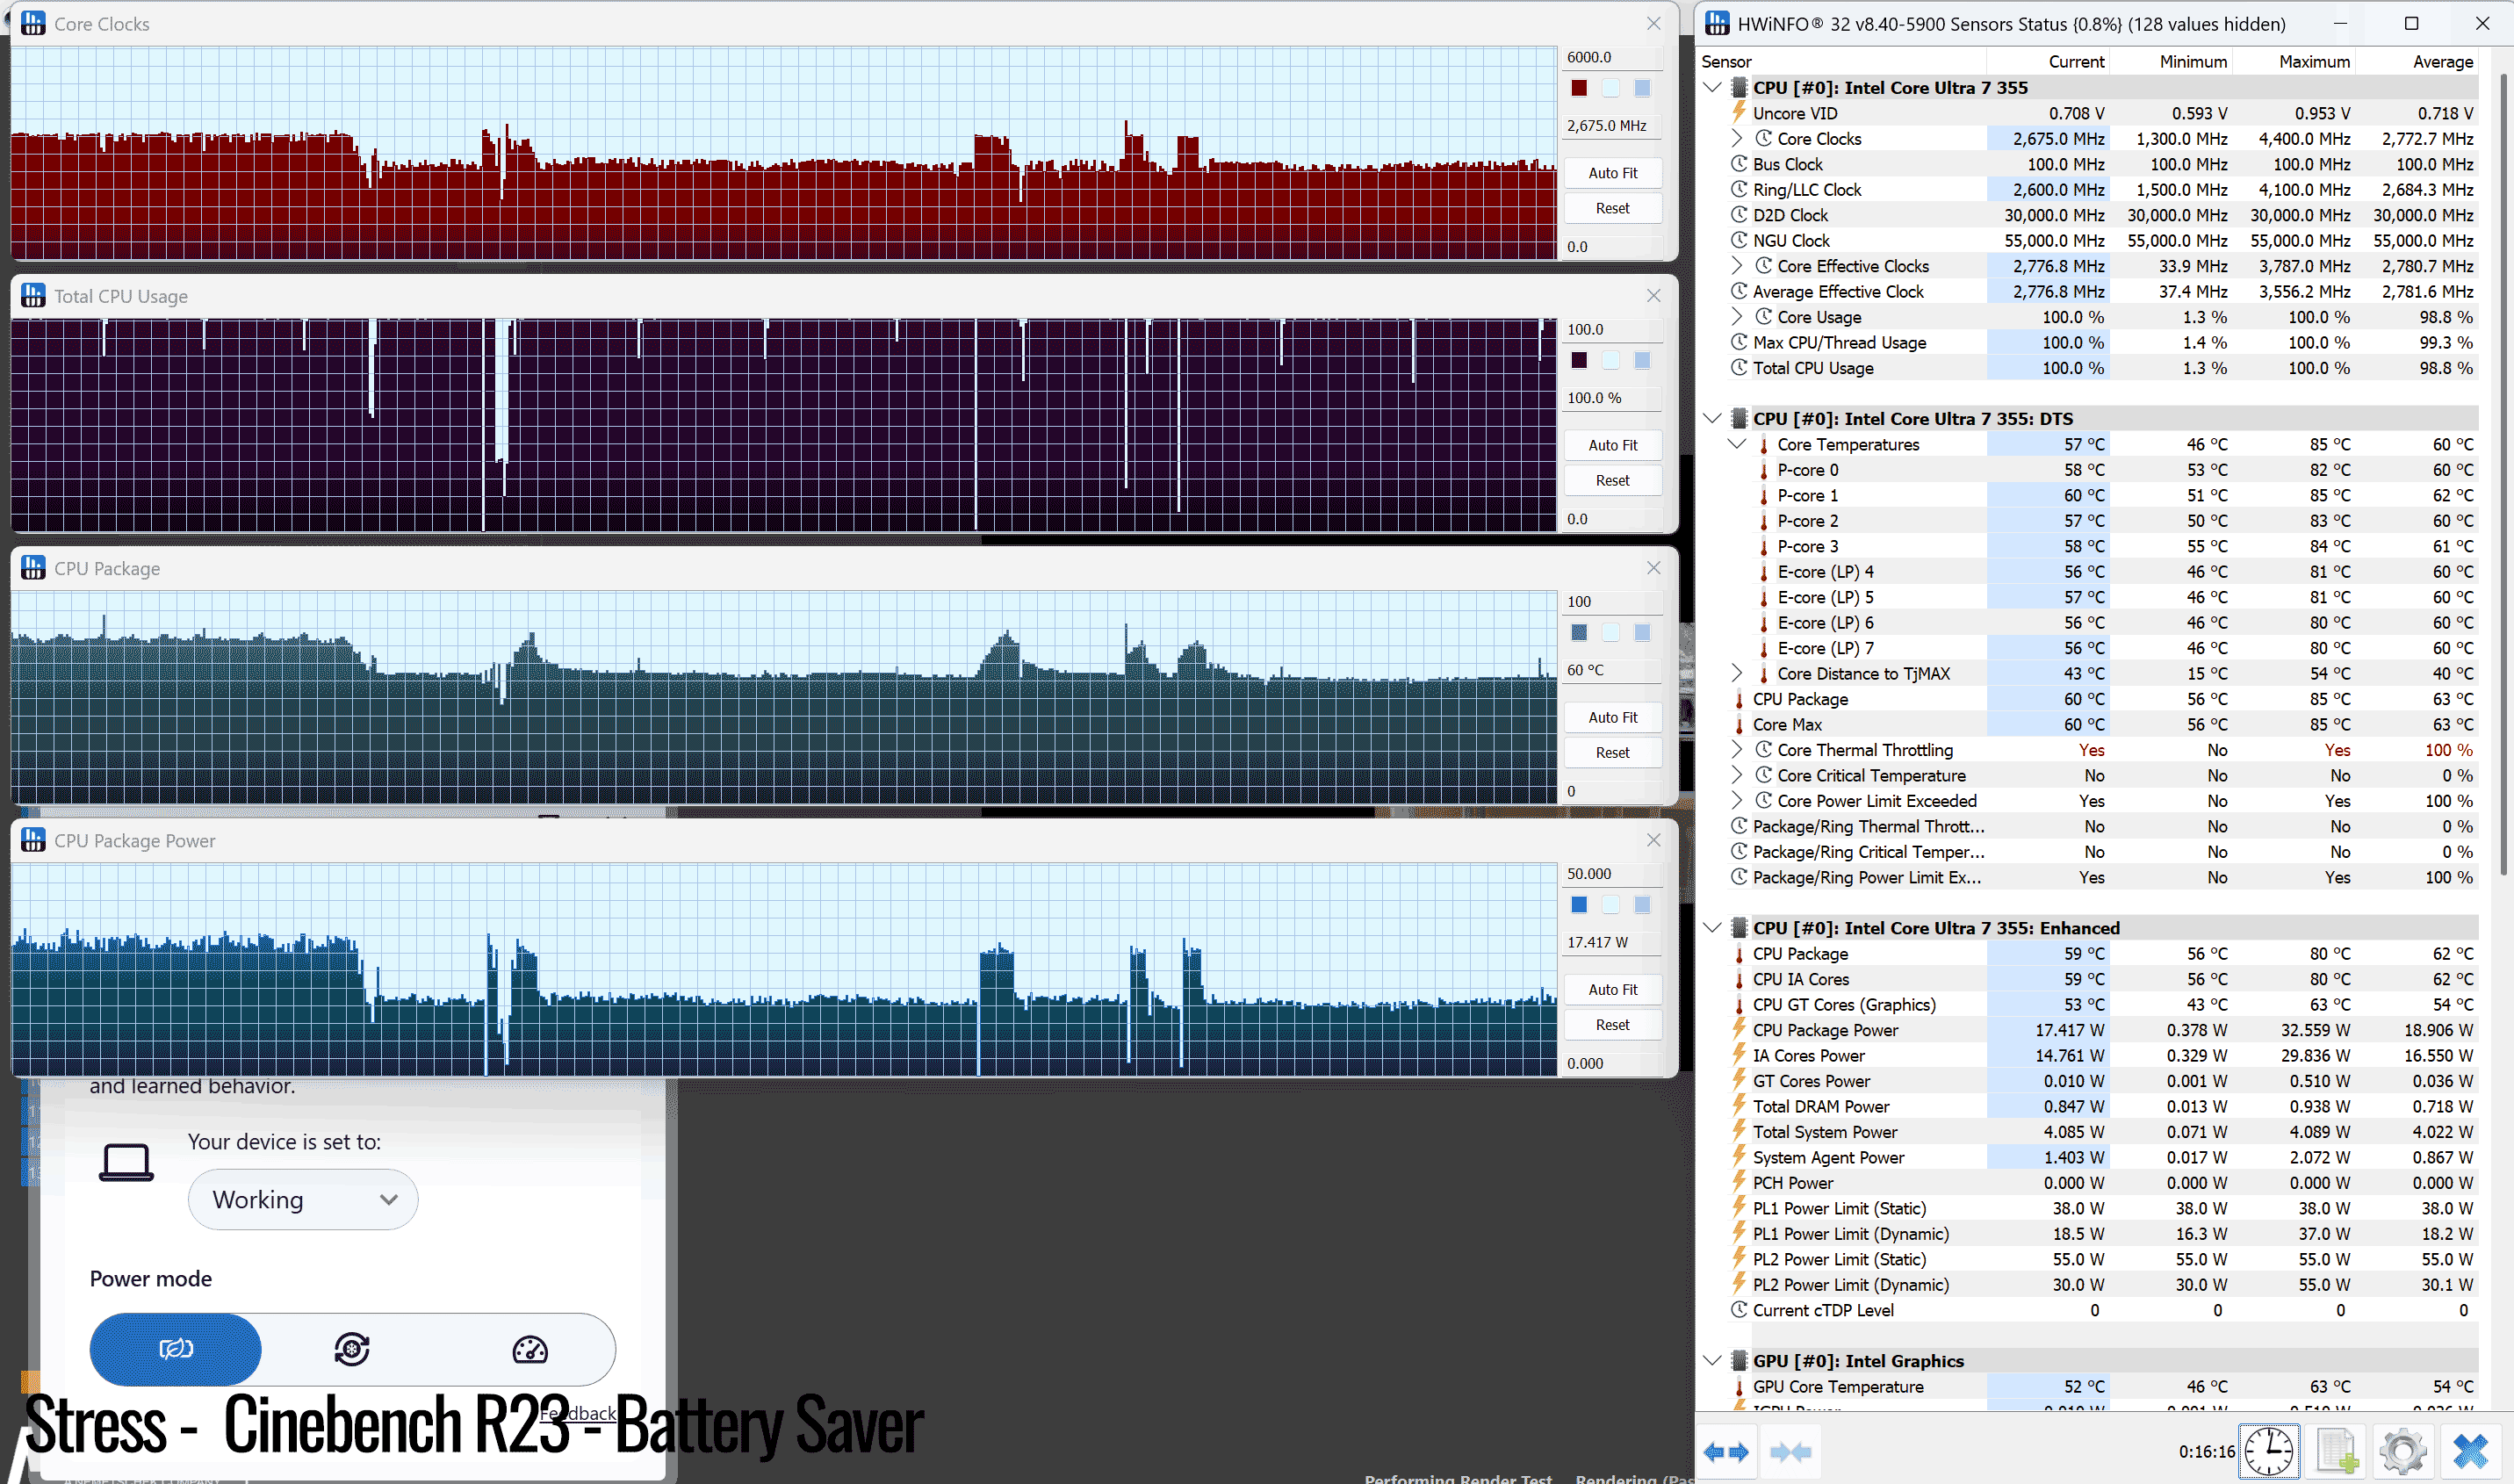Click the clock icon beside Ring/LLC Clock

(1739, 189)
